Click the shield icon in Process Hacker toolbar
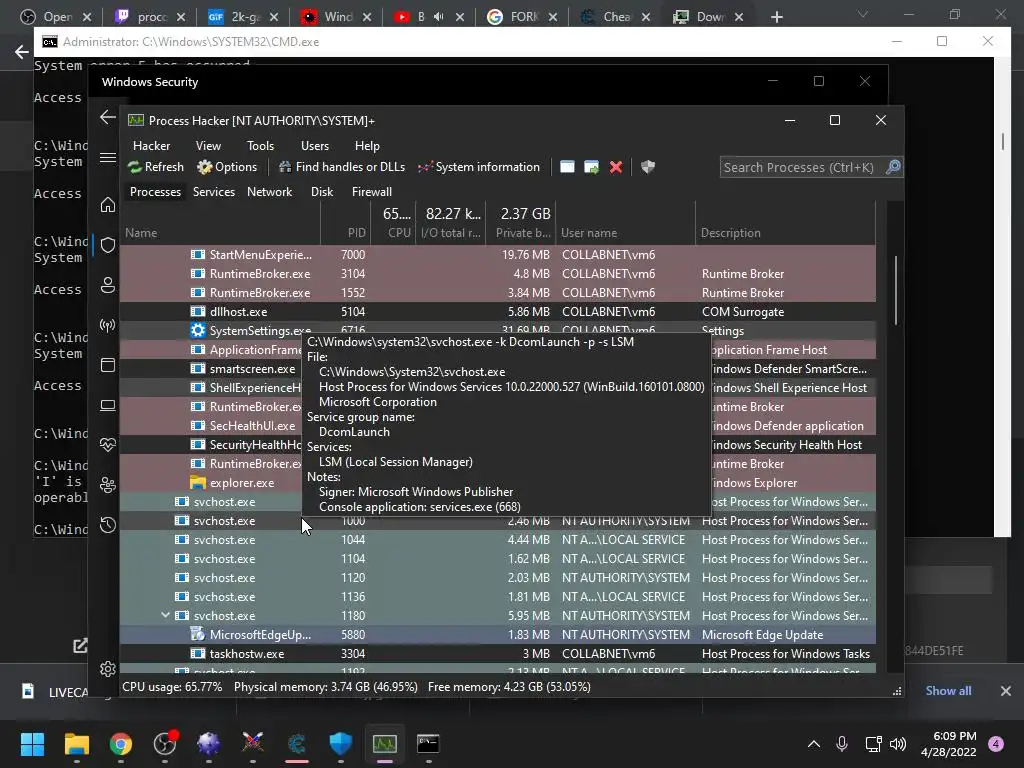The height and width of the screenshot is (768, 1024). pos(647,167)
